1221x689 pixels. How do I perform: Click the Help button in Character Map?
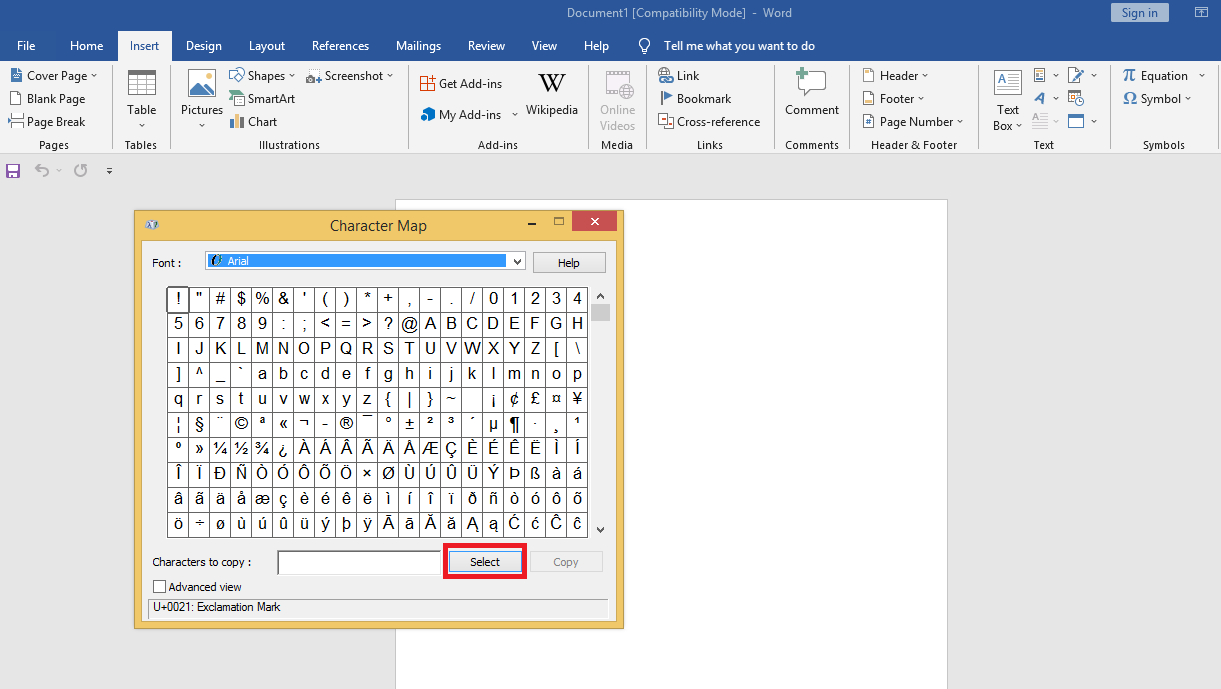tap(569, 263)
